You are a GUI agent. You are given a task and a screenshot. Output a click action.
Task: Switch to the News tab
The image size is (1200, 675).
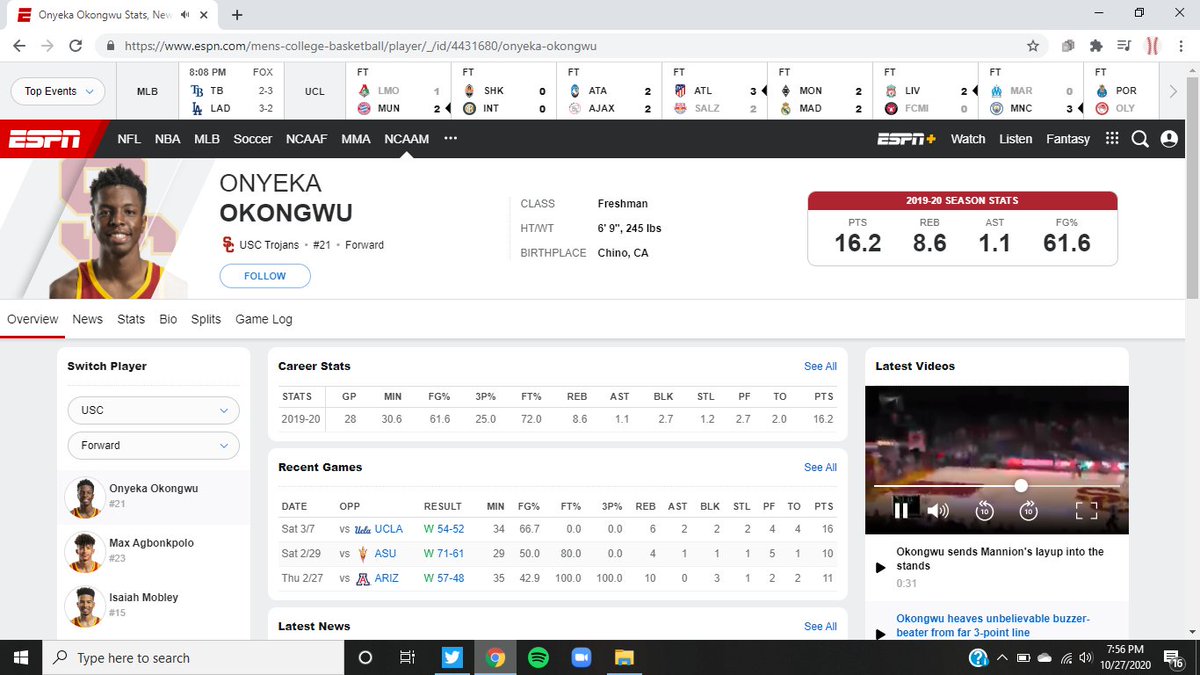(87, 319)
